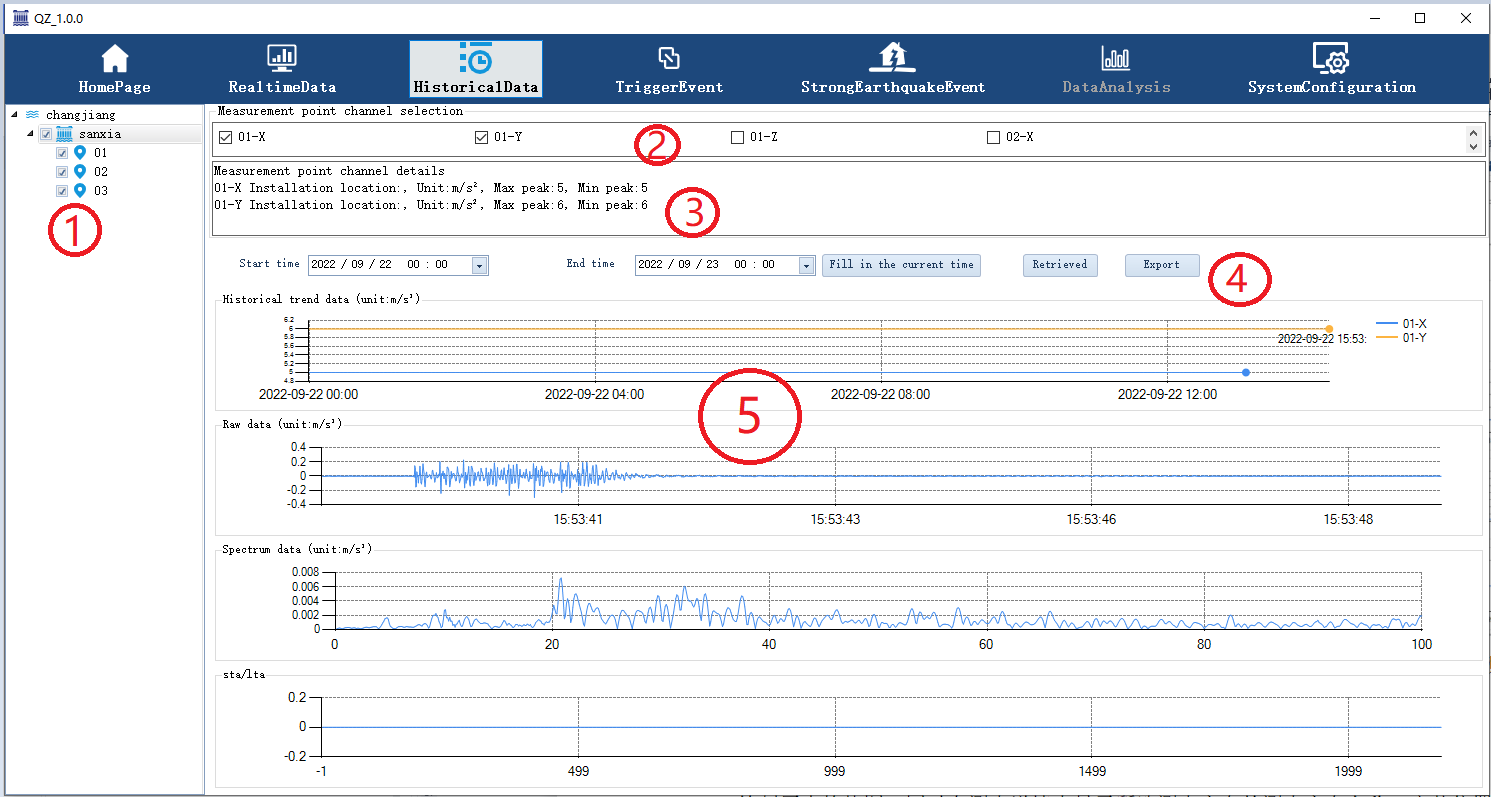Select the sanxia tree label
This screenshot has height=797, width=1491.
[x=100, y=134]
